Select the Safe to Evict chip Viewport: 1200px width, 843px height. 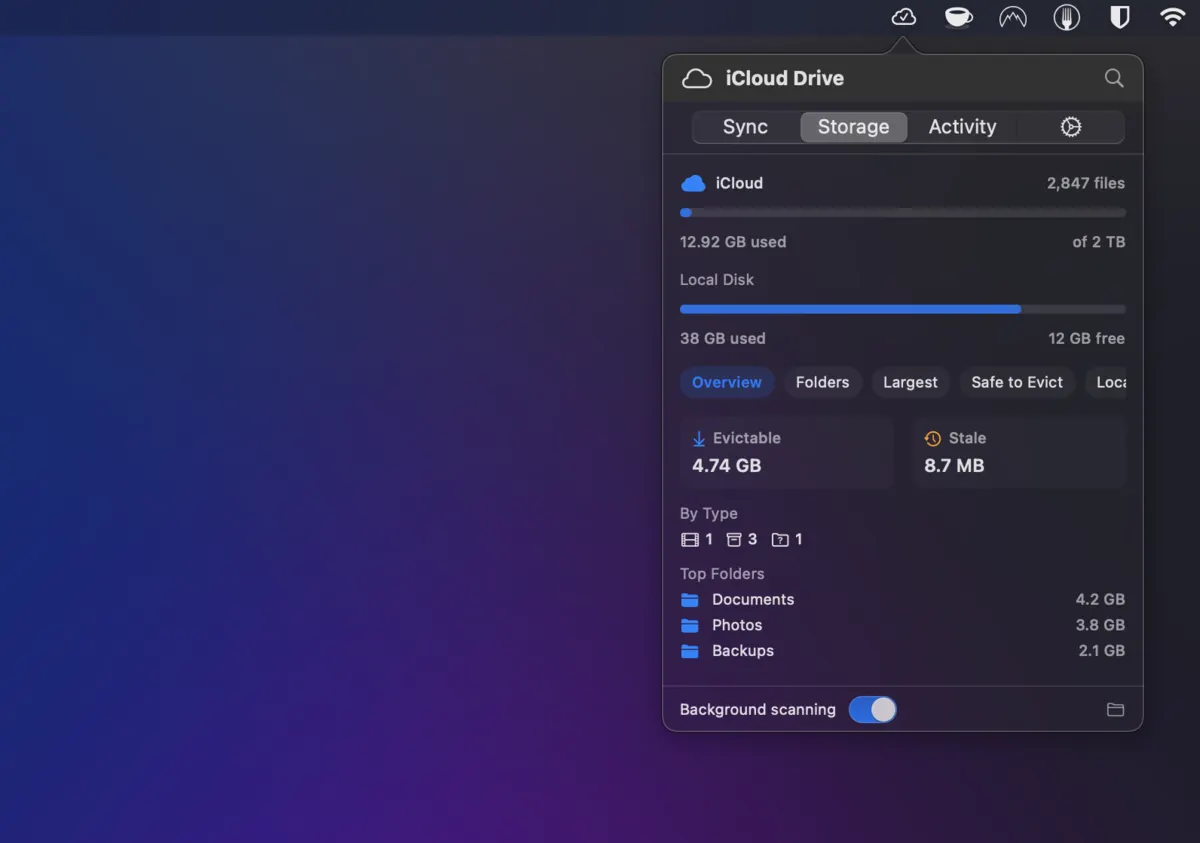pos(1018,382)
